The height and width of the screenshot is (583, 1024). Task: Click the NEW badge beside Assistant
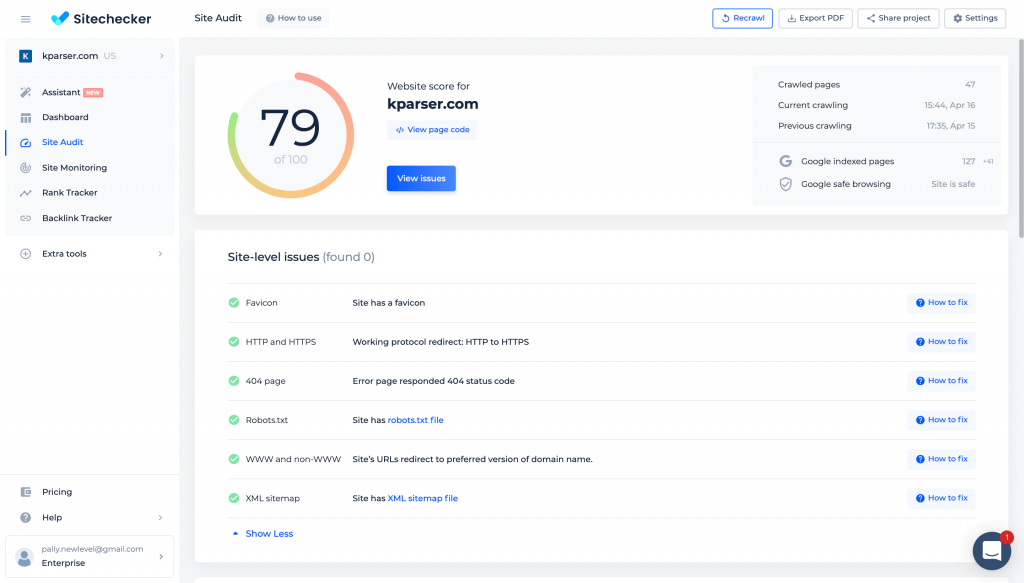[93, 93]
